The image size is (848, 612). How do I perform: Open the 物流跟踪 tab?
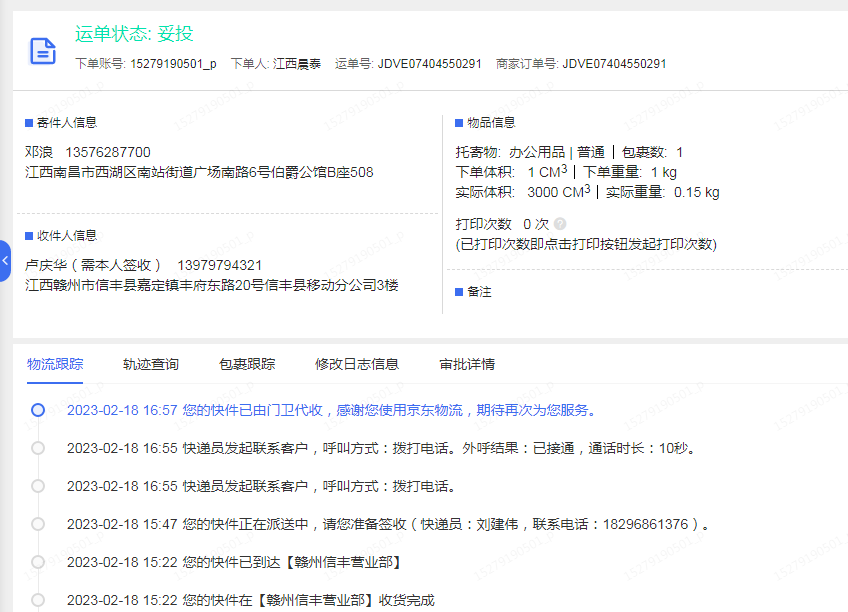[x=55, y=364]
